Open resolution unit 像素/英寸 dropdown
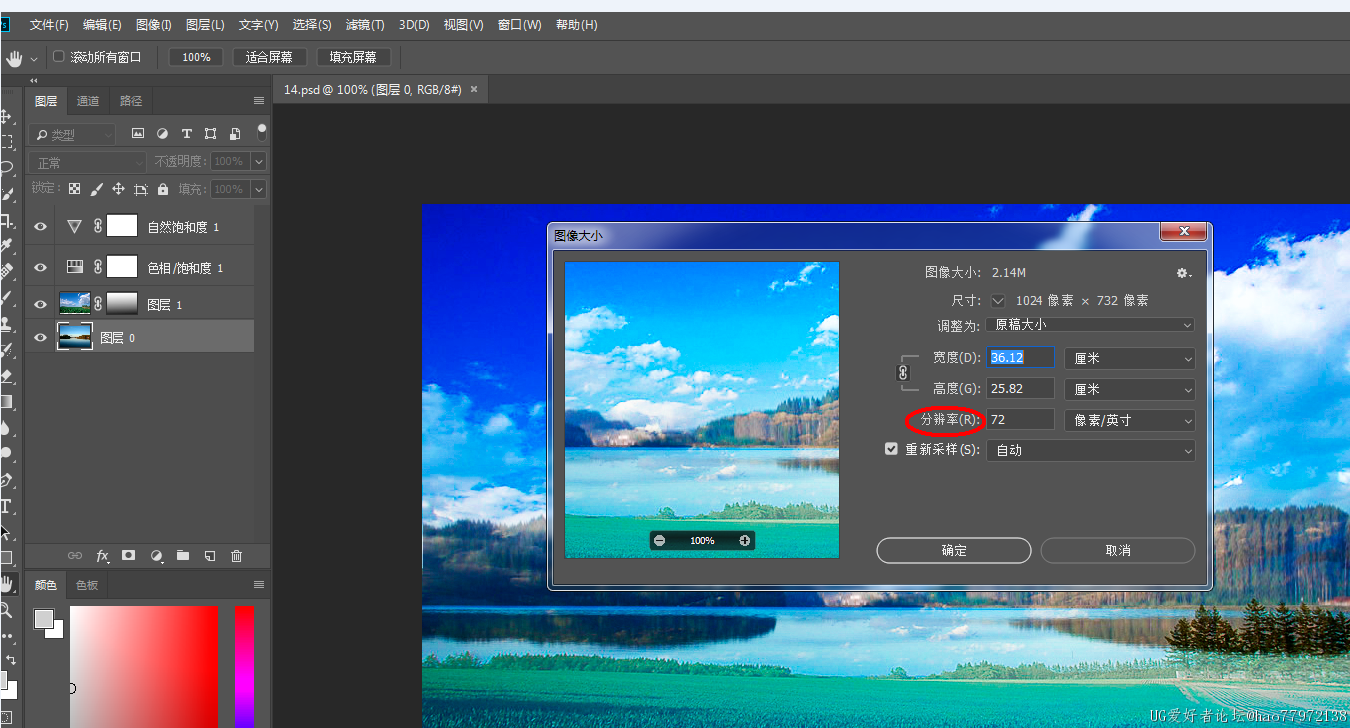The height and width of the screenshot is (728, 1350). pyautogui.click(x=1129, y=420)
